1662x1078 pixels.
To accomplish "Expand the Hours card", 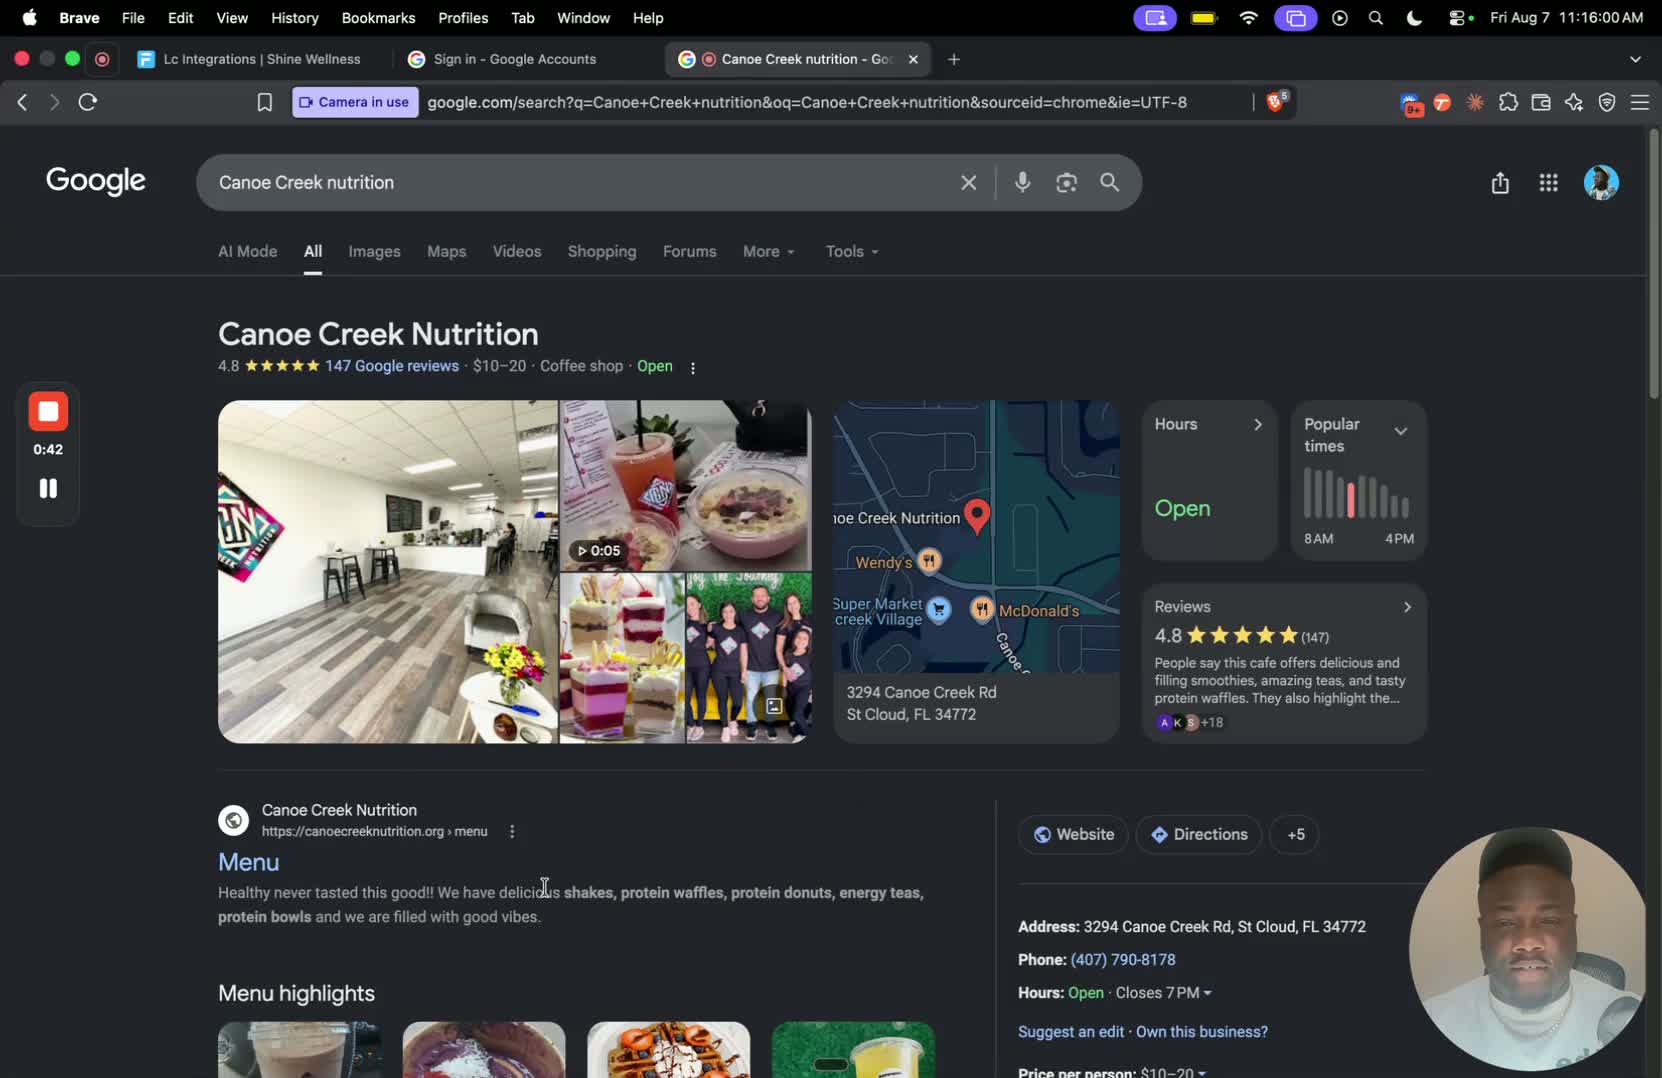I will (1209, 480).
